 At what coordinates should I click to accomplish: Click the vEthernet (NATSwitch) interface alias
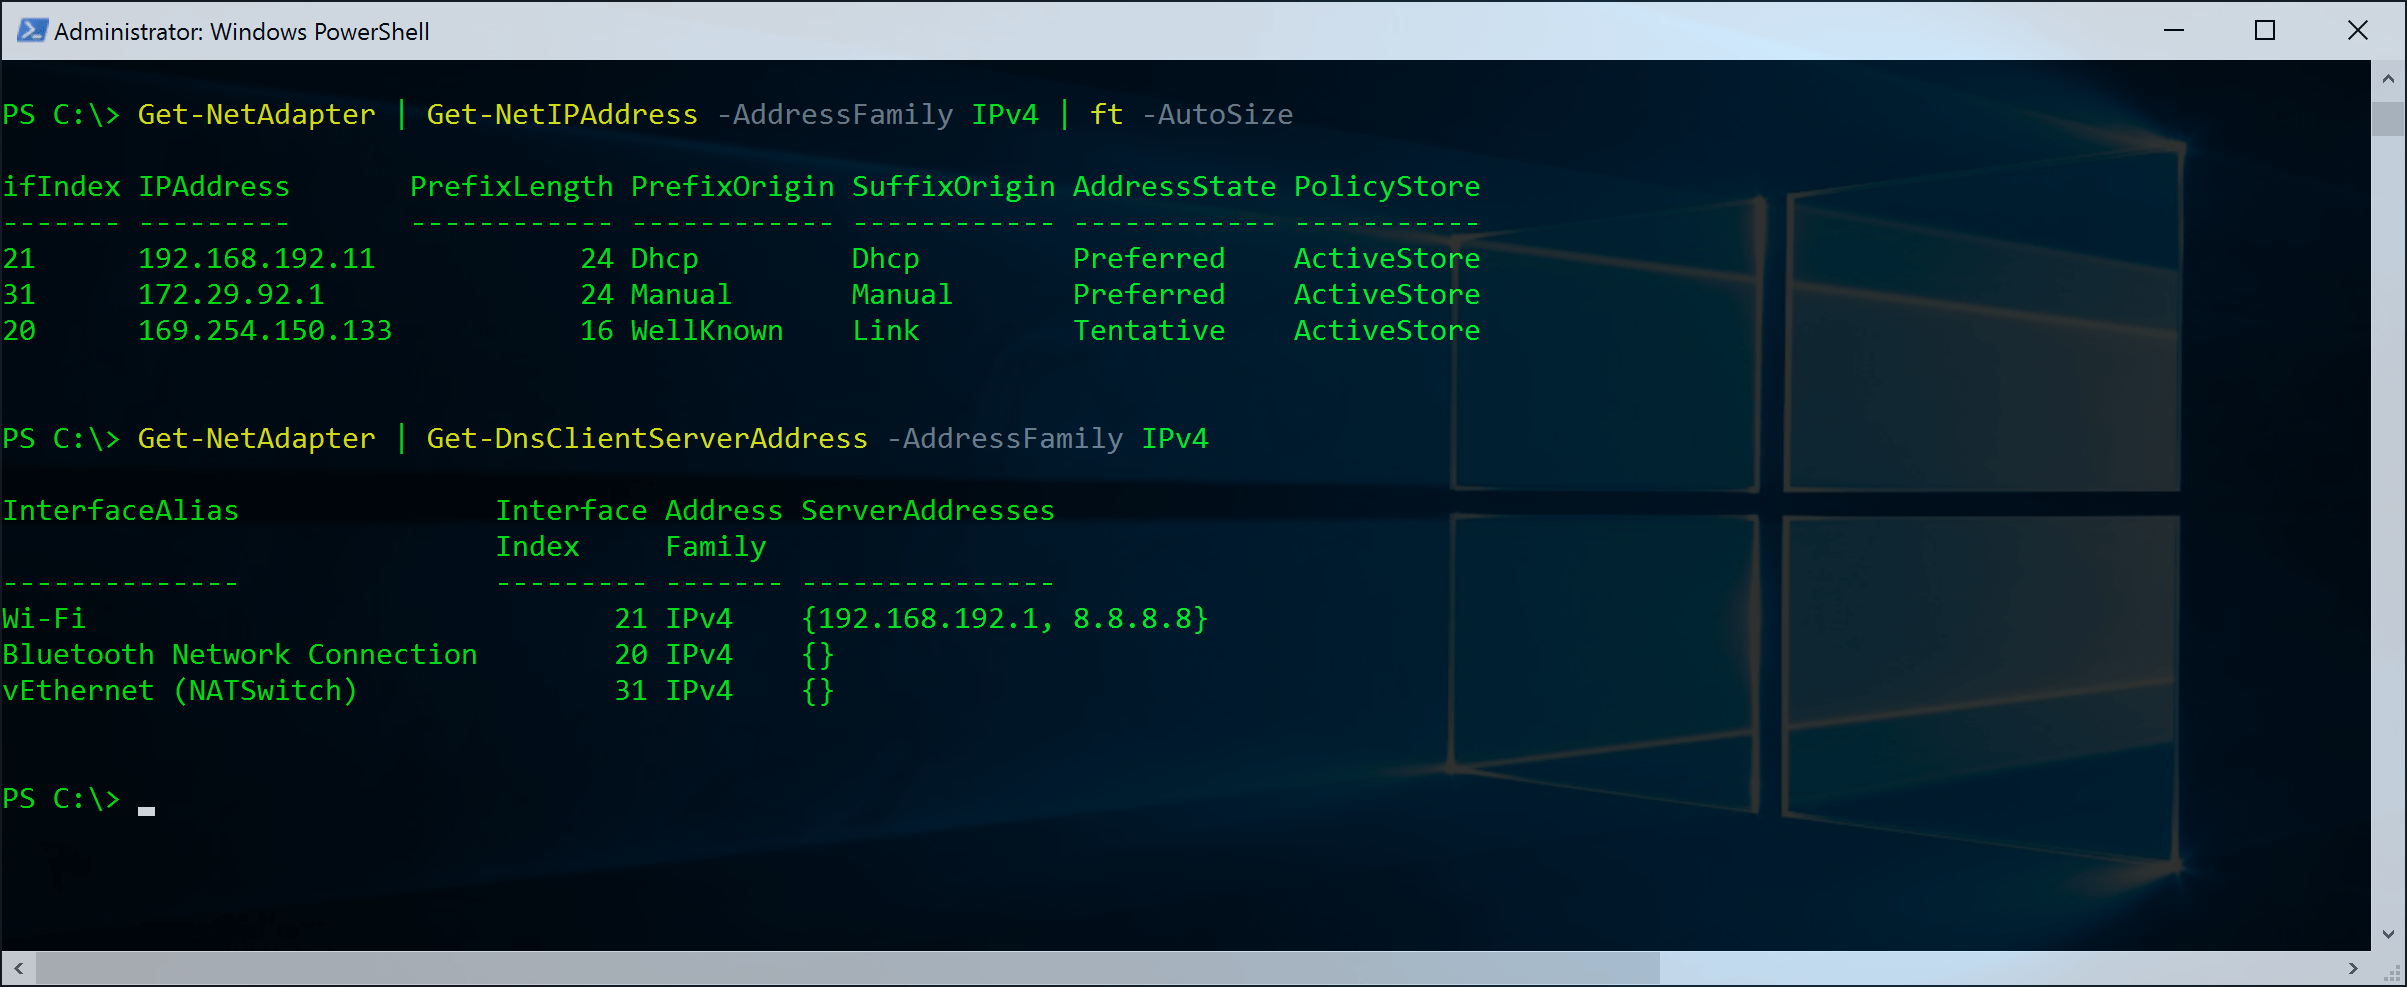pos(180,691)
